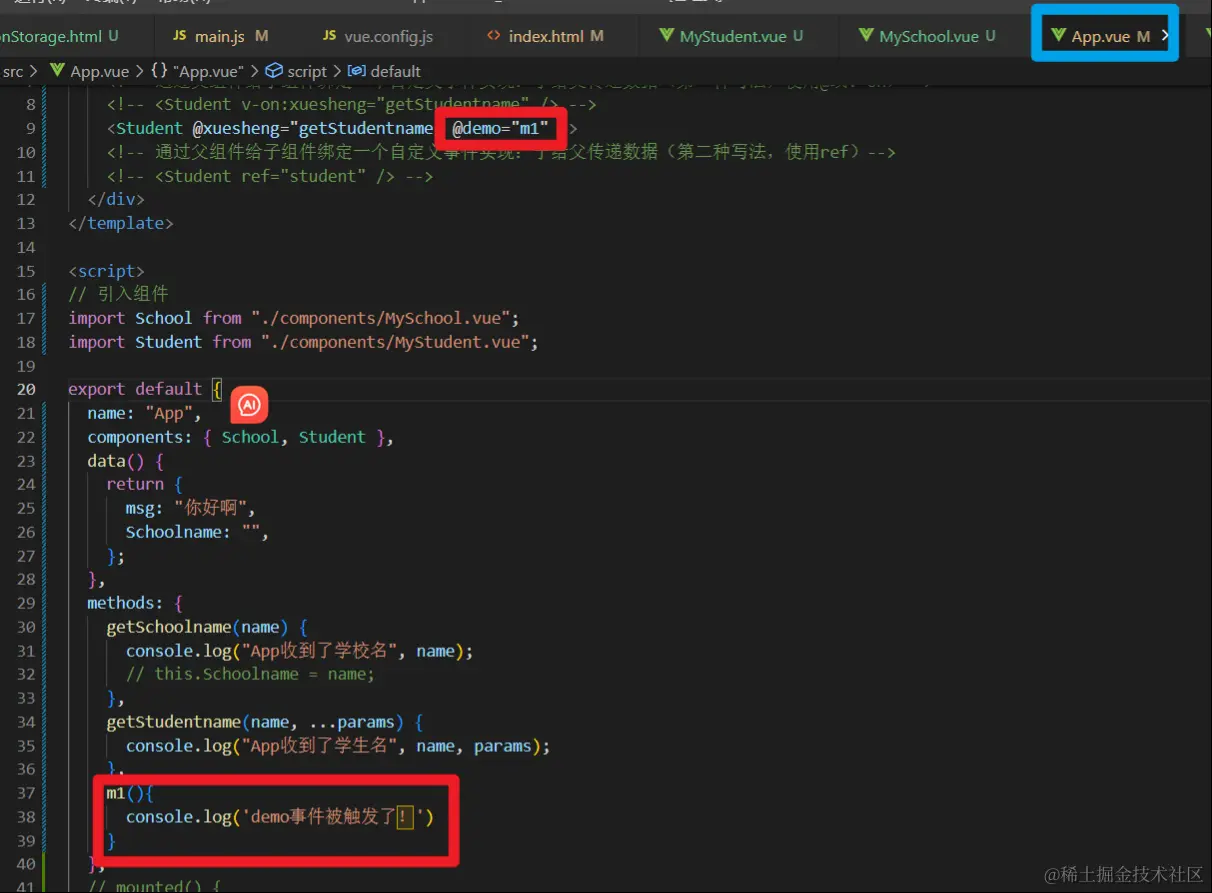Open the default breadcrumb segment
The width and height of the screenshot is (1212, 893).
point(395,71)
